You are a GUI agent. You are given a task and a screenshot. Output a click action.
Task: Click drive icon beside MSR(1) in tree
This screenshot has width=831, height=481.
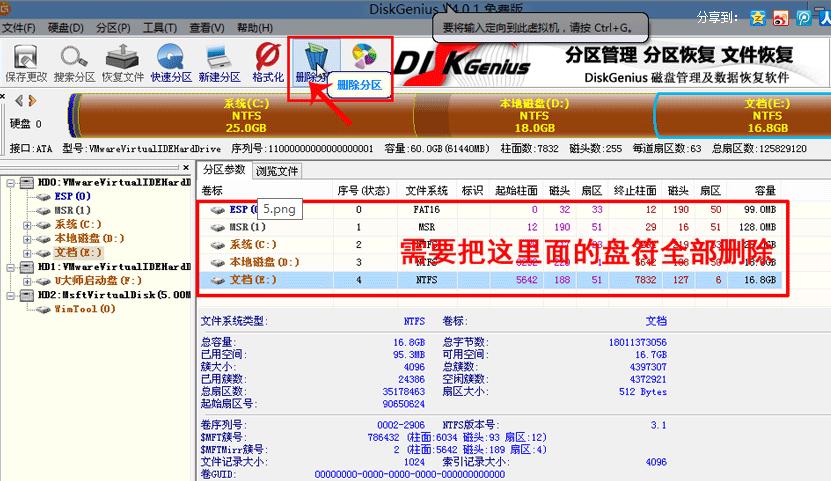pos(43,211)
